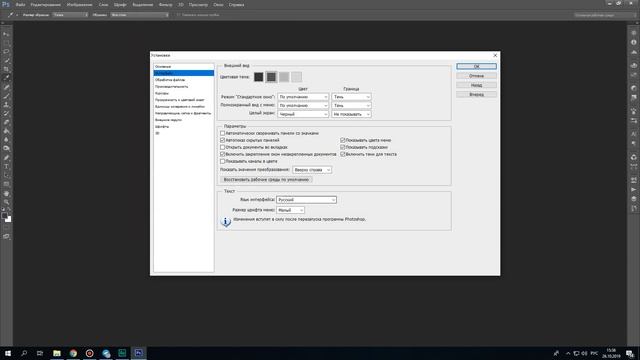This screenshot has width=640, height=360.
Task: Open 'Полноэкранный вид с меню' color dropdown
Action: tap(303, 105)
